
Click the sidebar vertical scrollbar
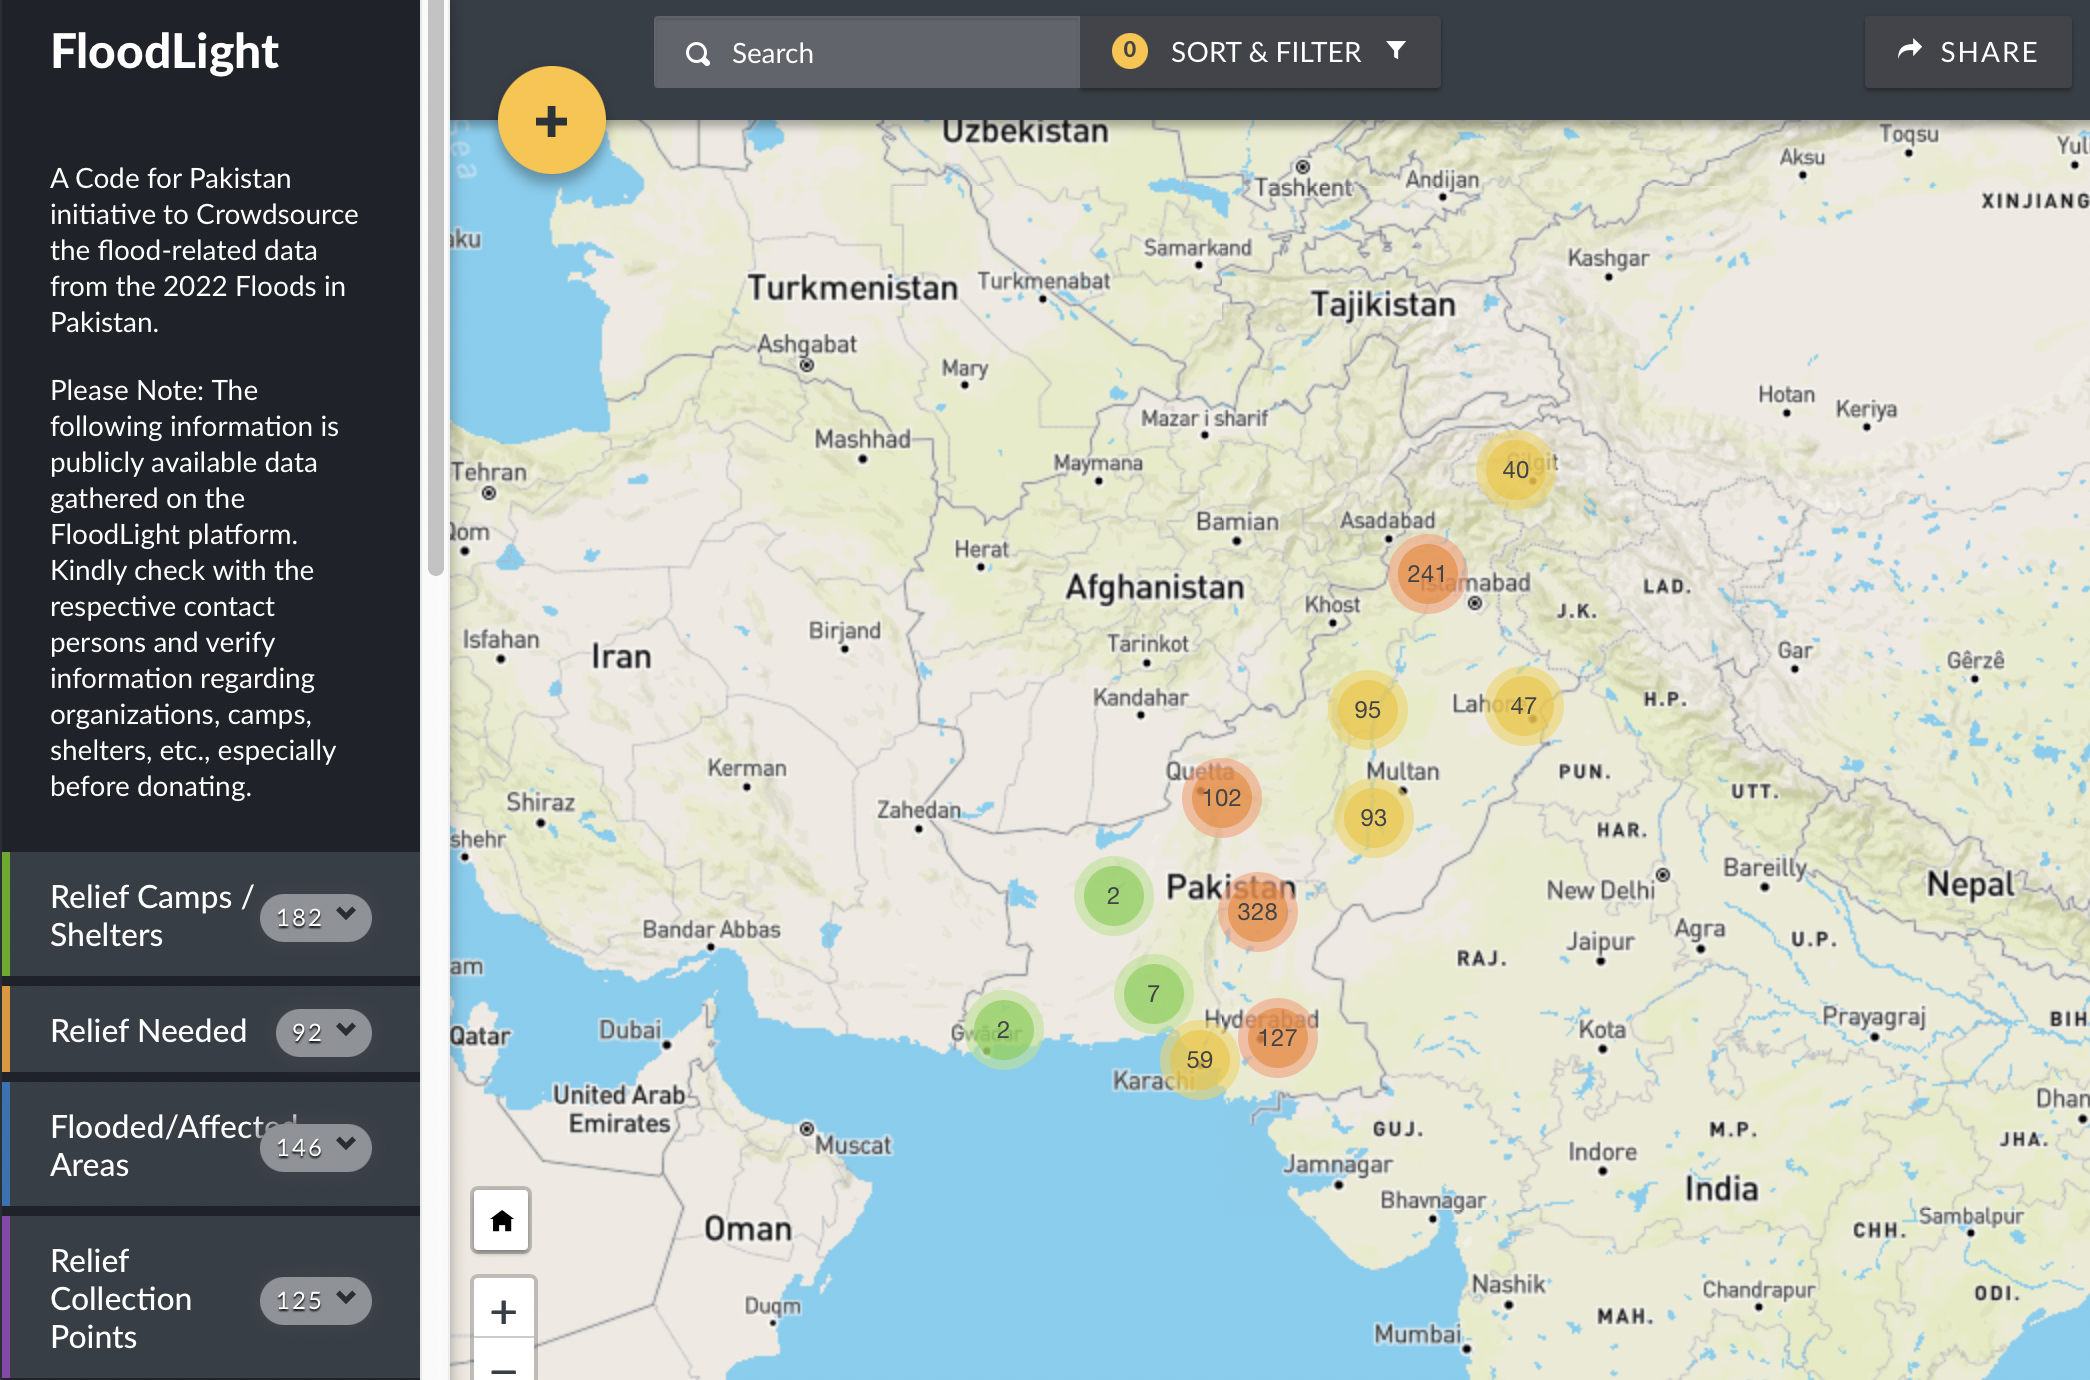(435, 288)
